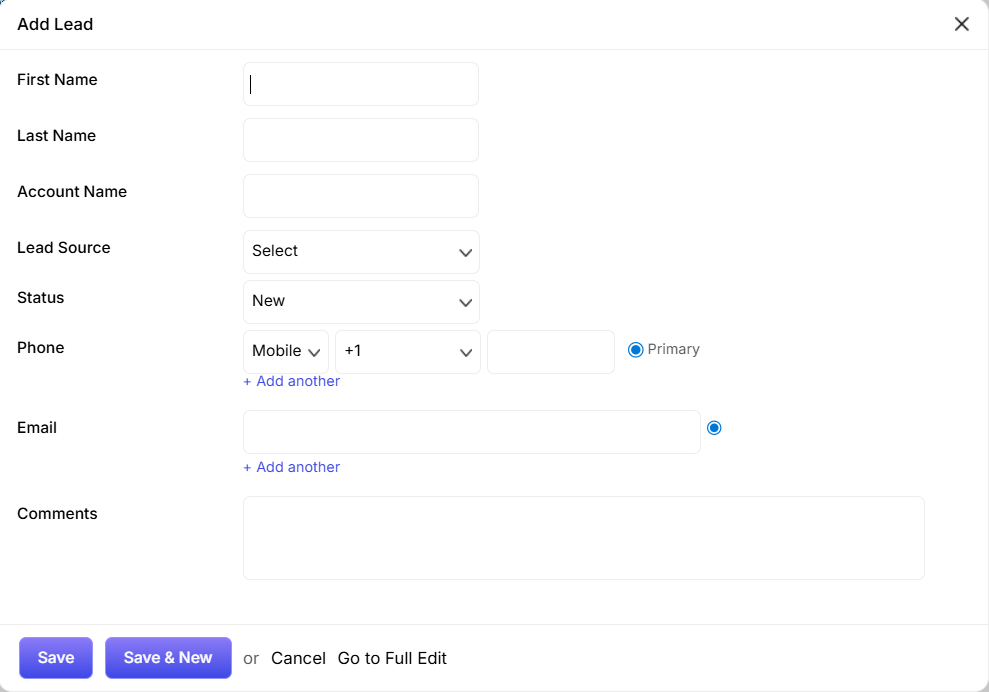Screen dimensions: 989x692
Task: Cancel adding the lead
Action: (x=298, y=658)
